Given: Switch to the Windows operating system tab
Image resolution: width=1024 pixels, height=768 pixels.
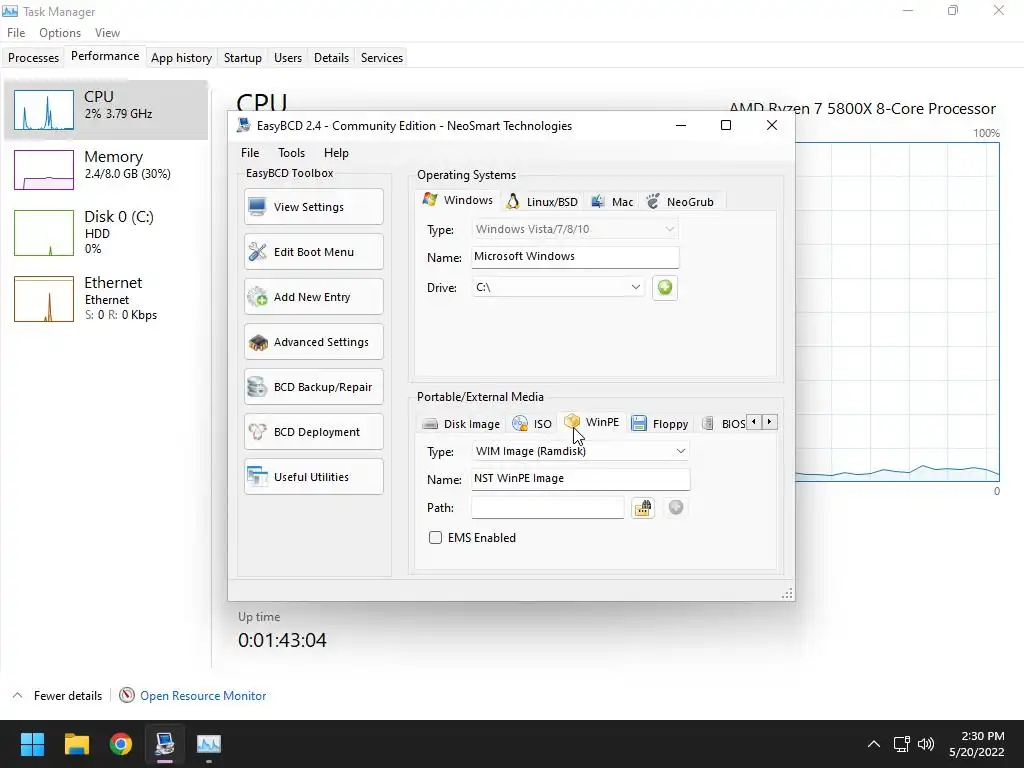Looking at the screenshot, I should point(458,200).
